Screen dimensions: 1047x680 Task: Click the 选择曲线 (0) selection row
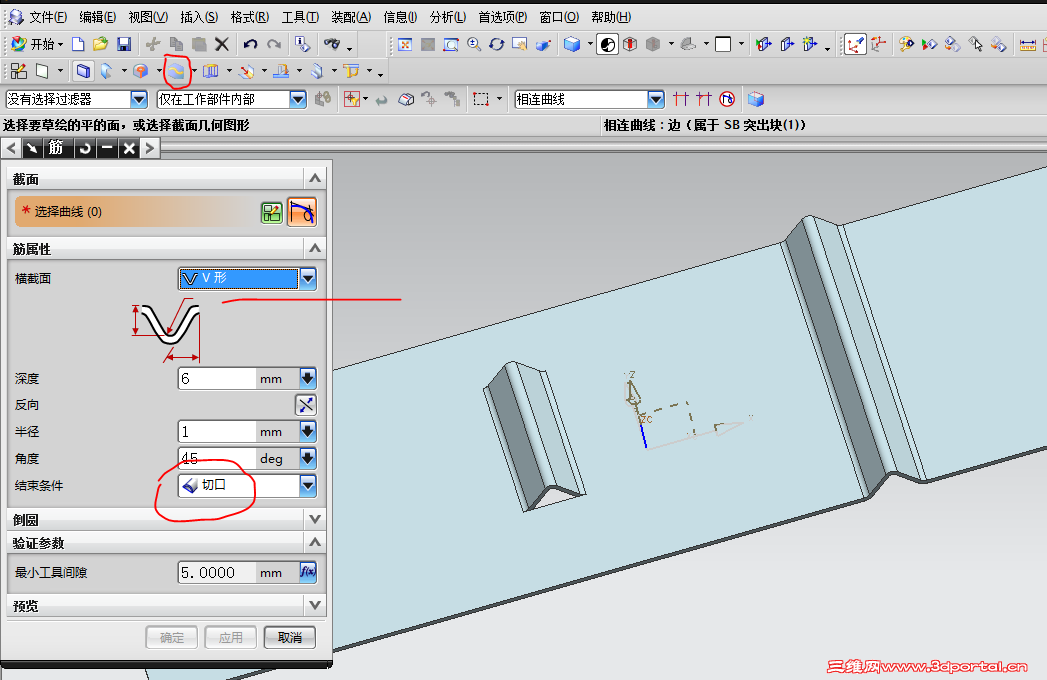(136, 212)
